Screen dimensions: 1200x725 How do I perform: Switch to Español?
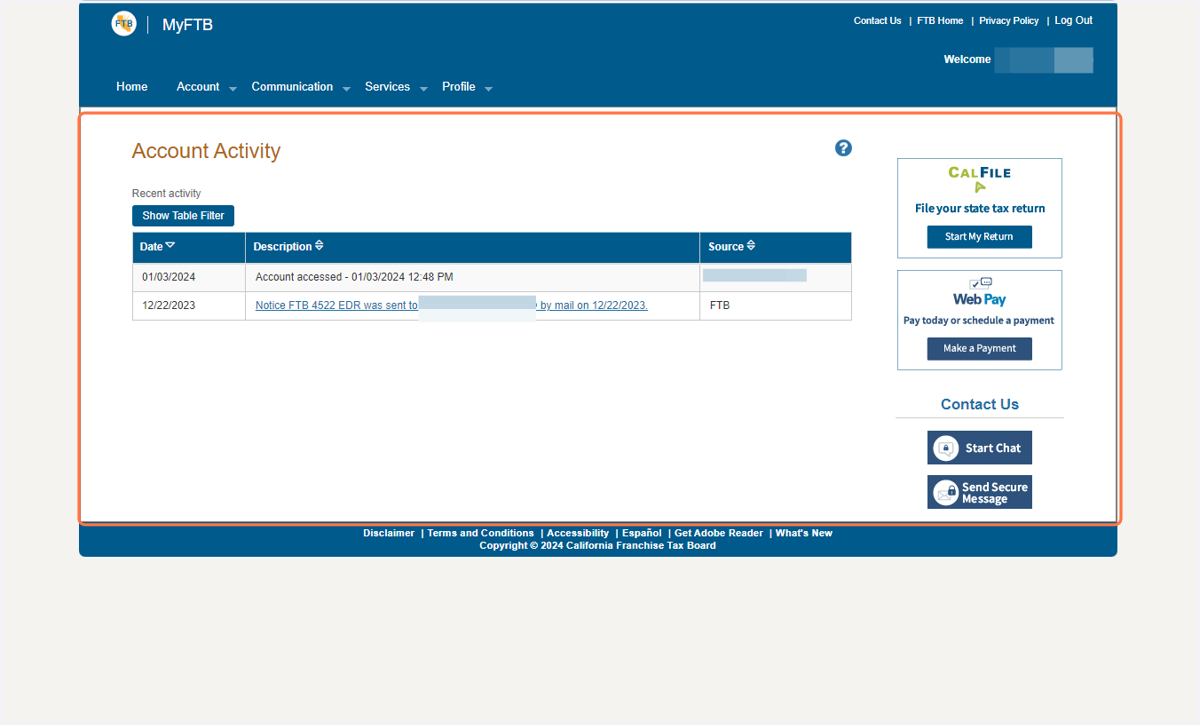click(x=642, y=533)
